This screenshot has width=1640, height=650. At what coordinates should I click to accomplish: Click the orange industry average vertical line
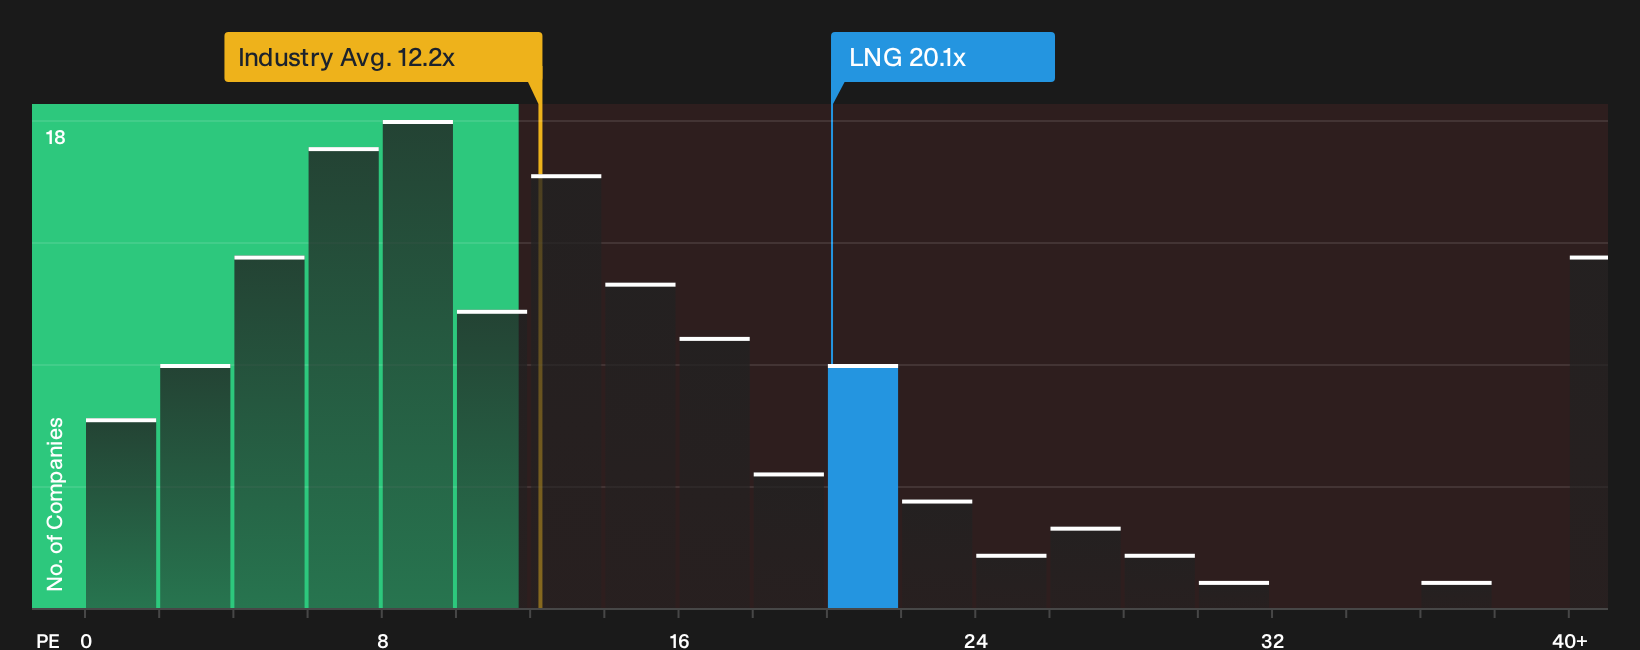click(540, 345)
